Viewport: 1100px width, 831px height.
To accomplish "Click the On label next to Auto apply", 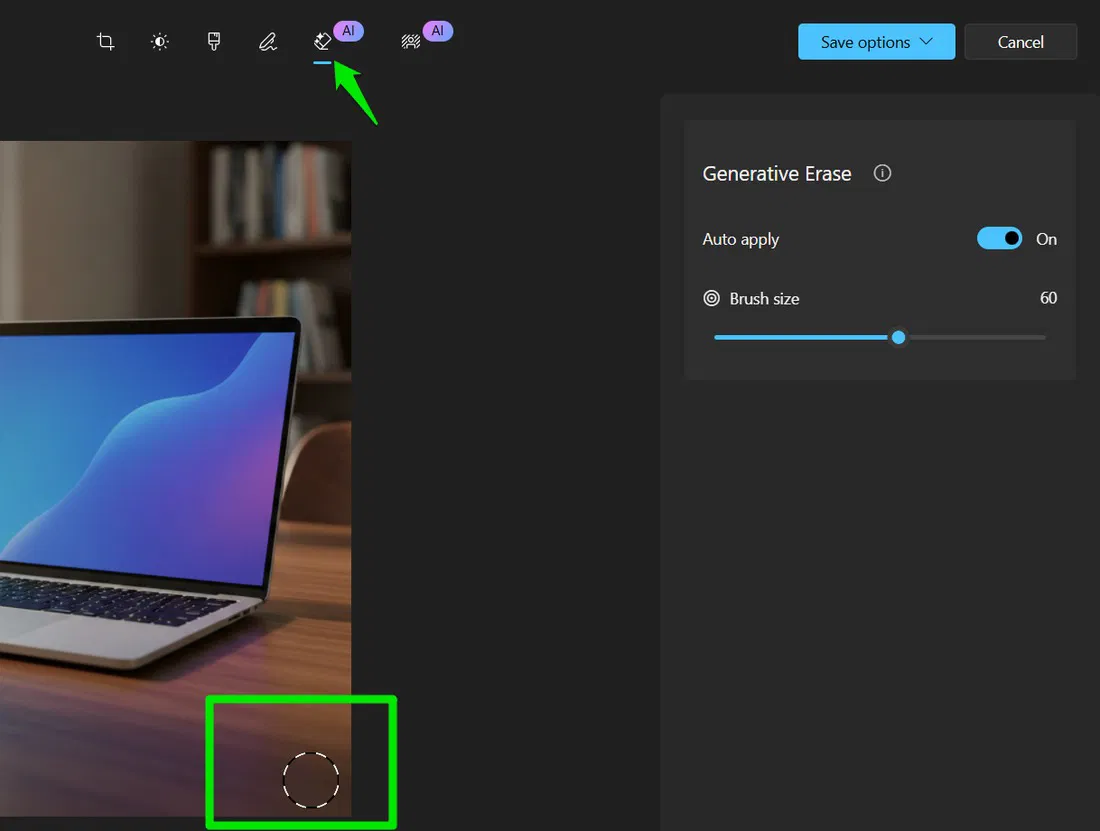I will point(1046,238).
